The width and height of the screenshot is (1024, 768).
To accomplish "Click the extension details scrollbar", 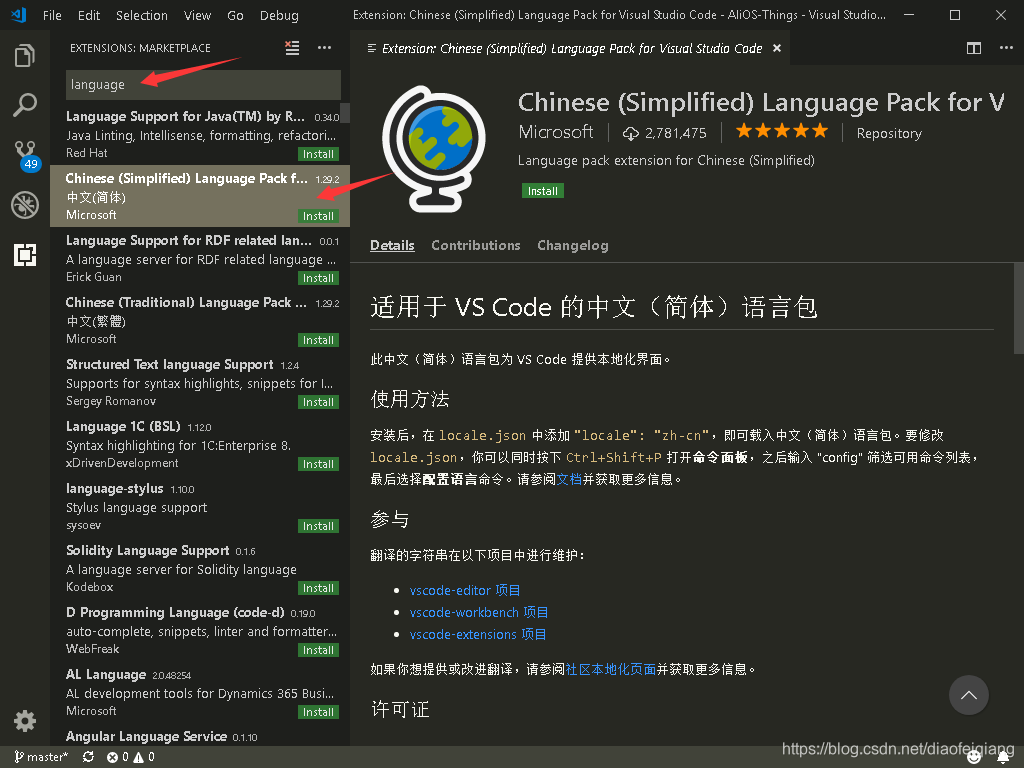I will pos(1019,308).
